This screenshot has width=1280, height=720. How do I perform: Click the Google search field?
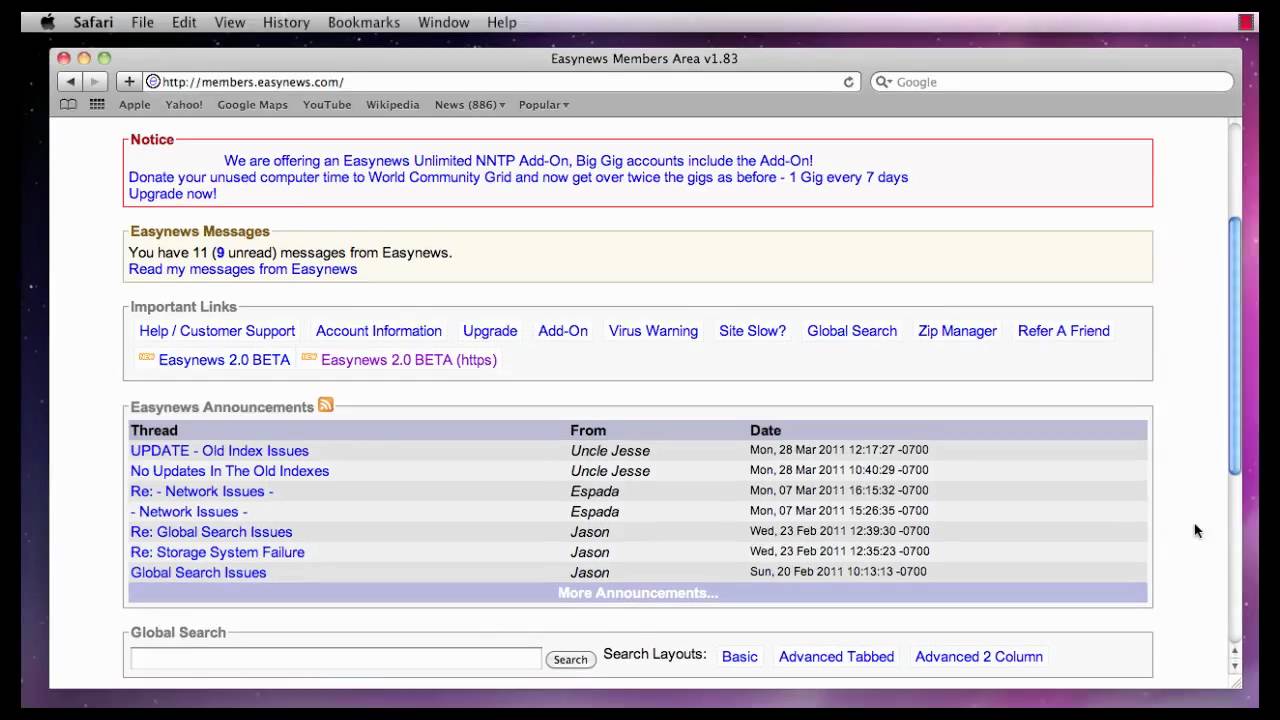point(1052,82)
